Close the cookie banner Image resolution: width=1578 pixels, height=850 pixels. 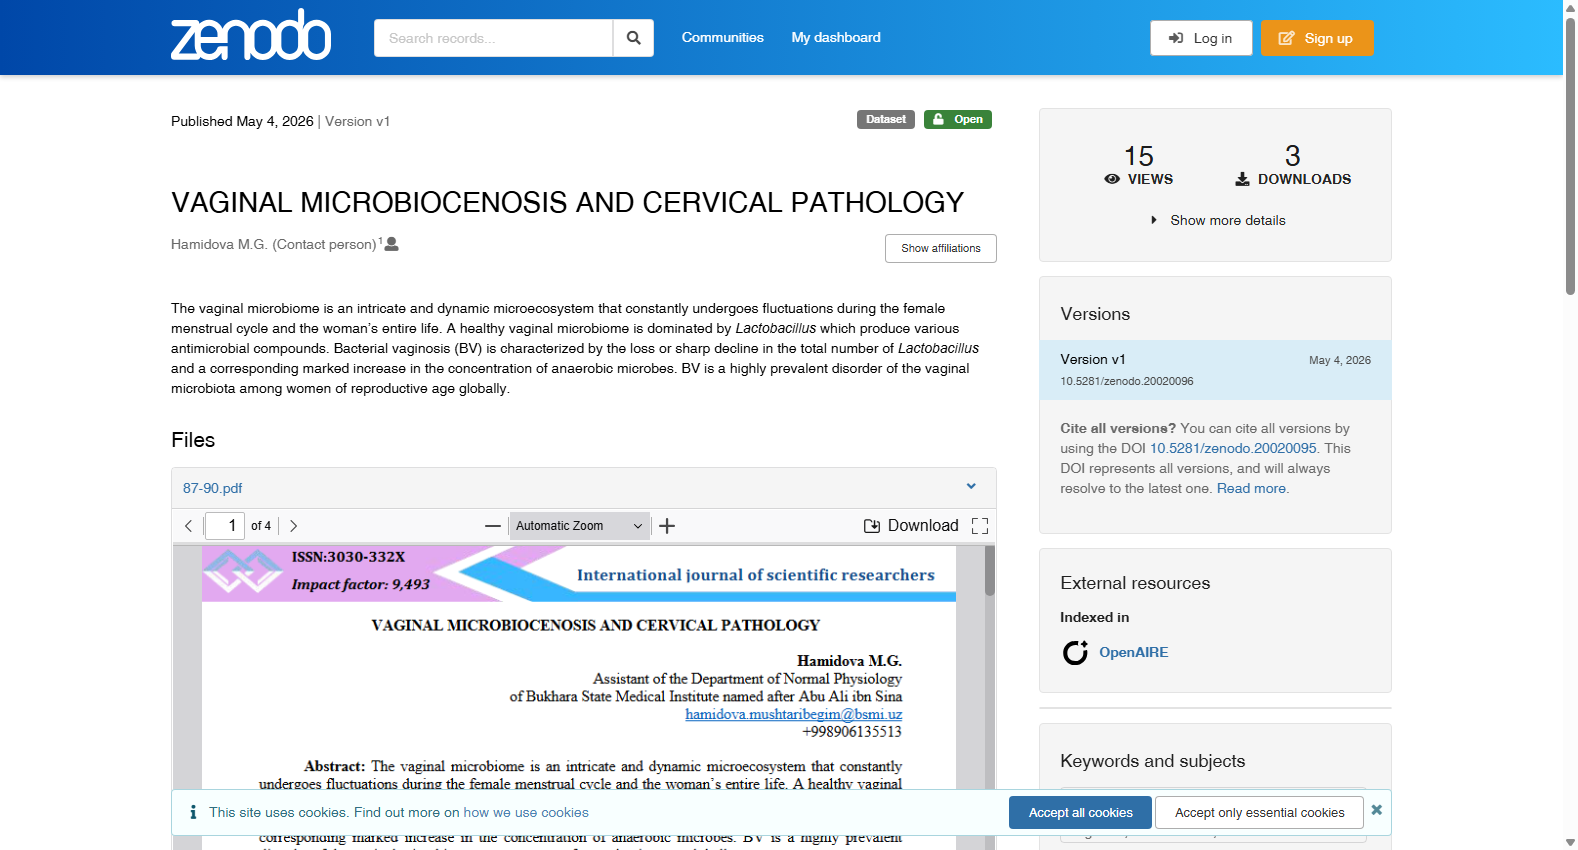(x=1377, y=810)
